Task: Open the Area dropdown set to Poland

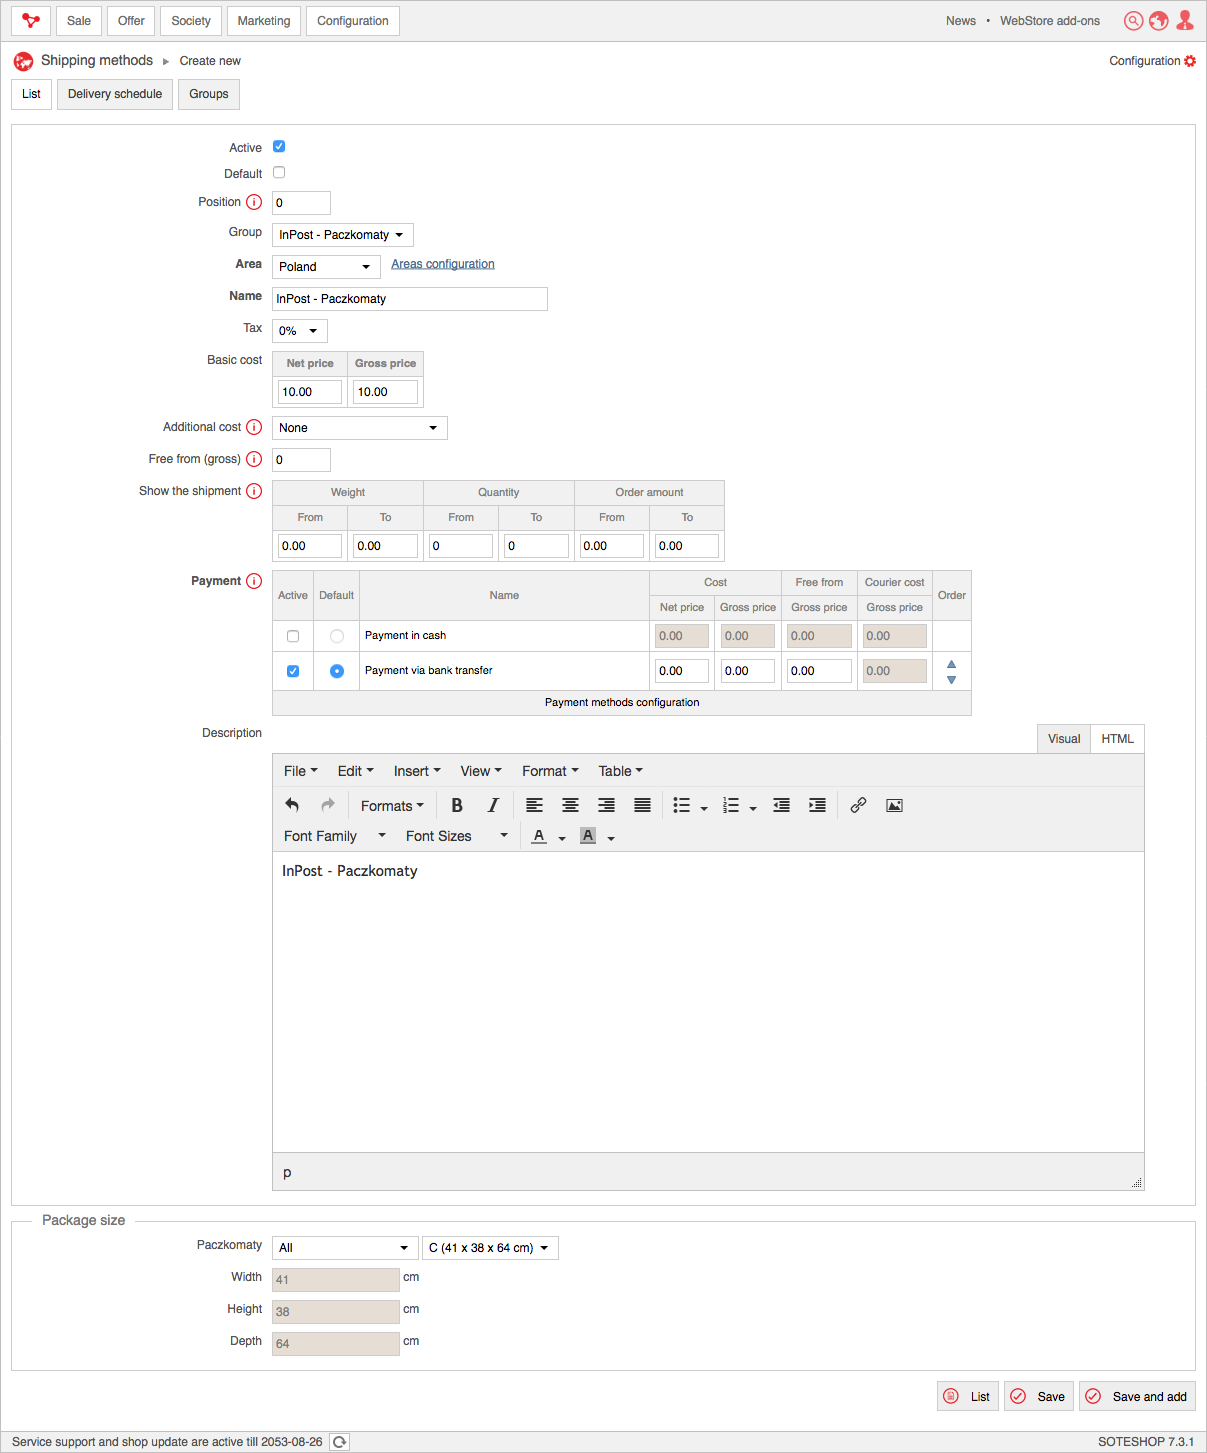Action: coord(326,267)
